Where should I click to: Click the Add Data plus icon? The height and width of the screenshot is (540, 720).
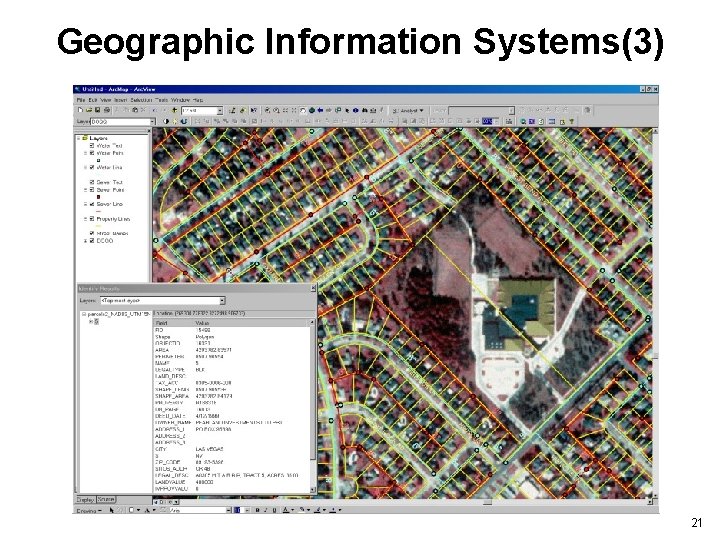[x=174, y=110]
